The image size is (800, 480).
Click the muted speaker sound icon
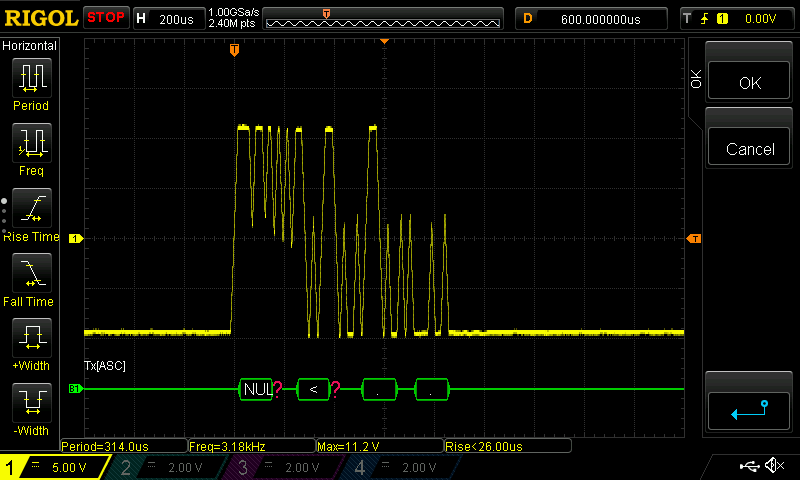(x=775, y=465)
